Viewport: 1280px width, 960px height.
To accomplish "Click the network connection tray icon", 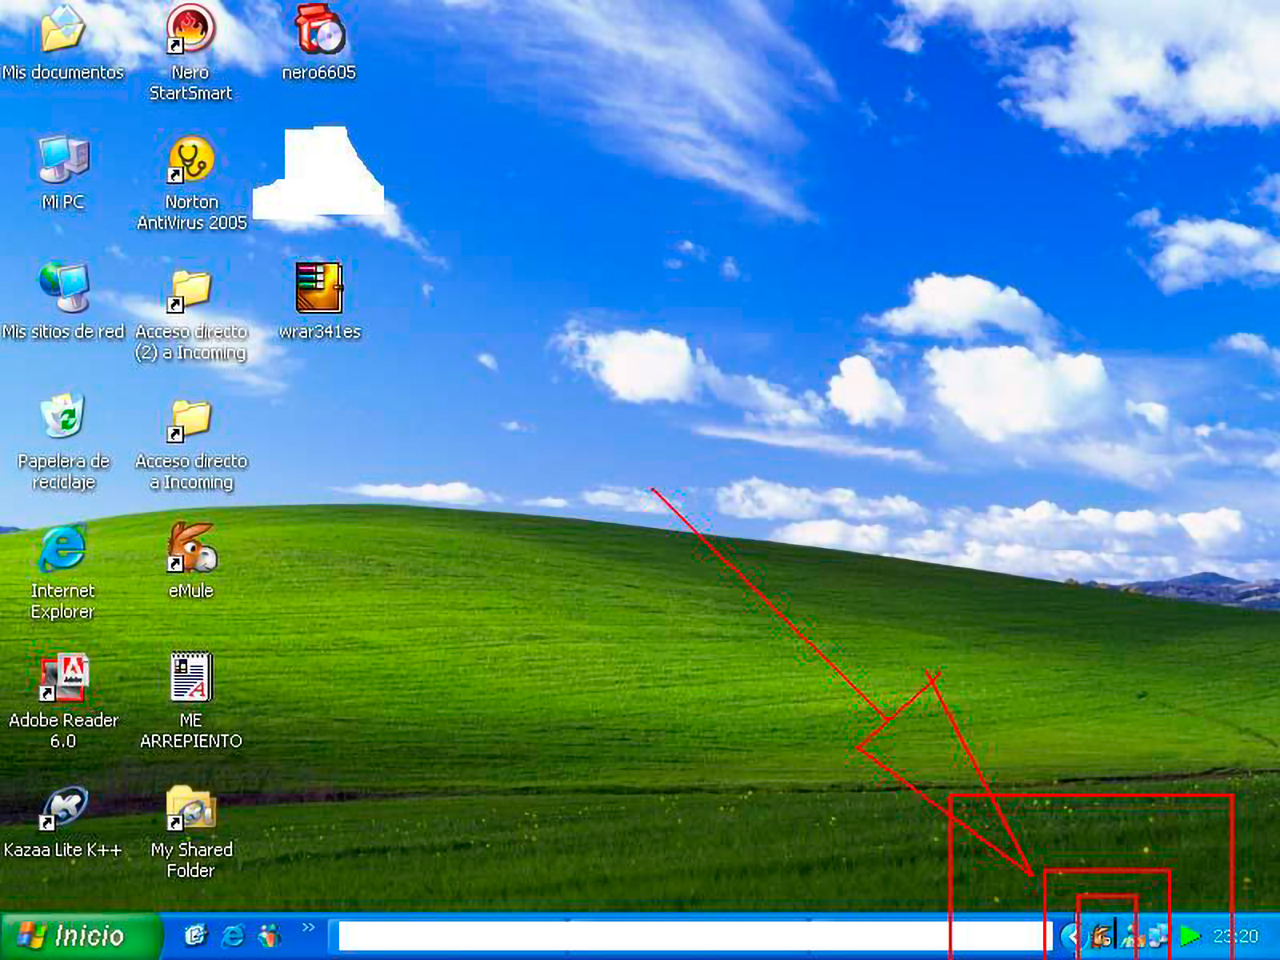I will point(1157,937).
